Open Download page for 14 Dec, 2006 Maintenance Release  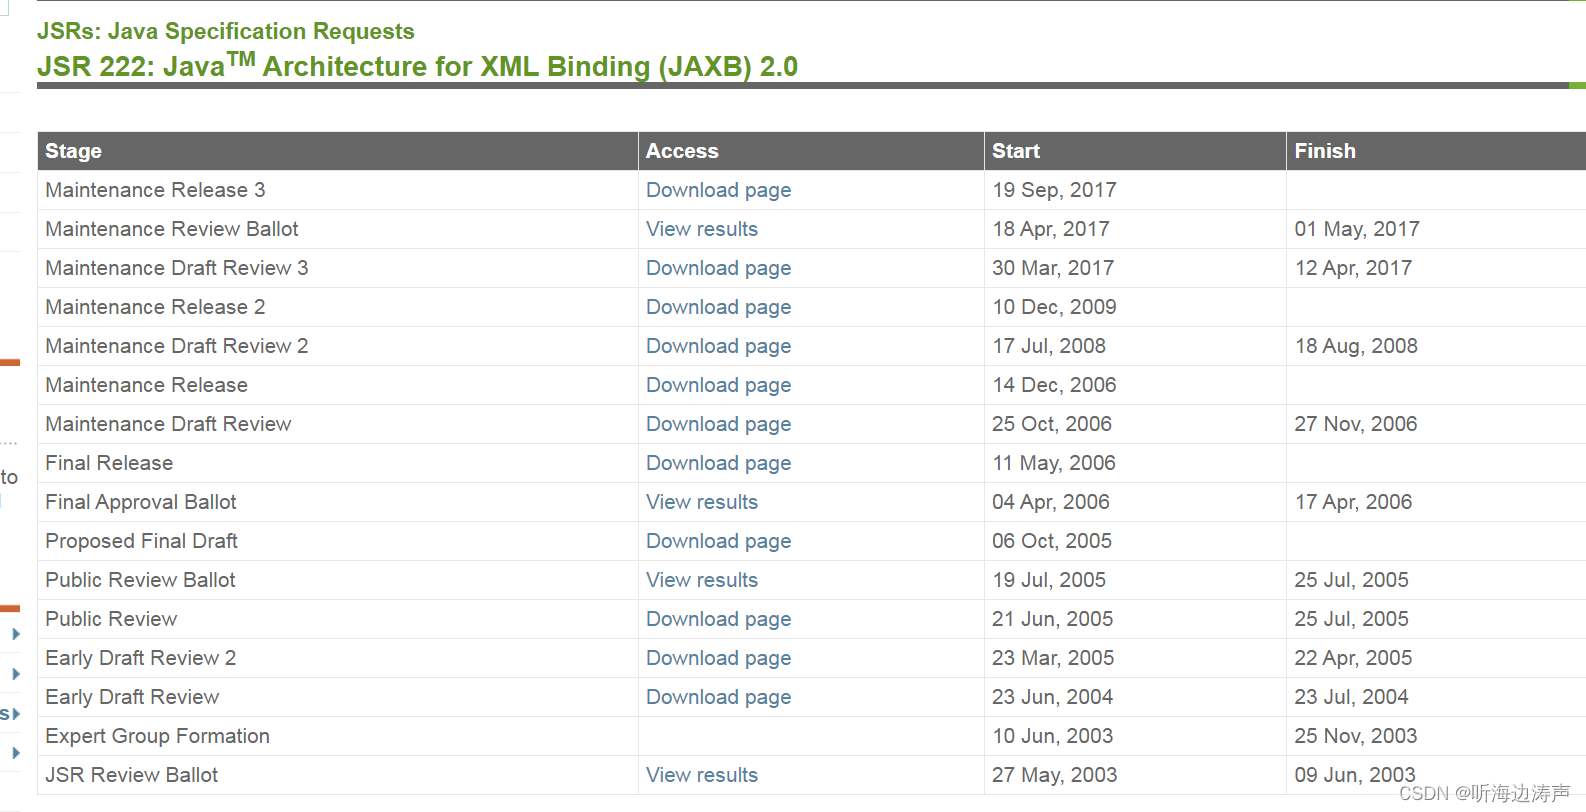pyautogui.click(x=718, y=385)
